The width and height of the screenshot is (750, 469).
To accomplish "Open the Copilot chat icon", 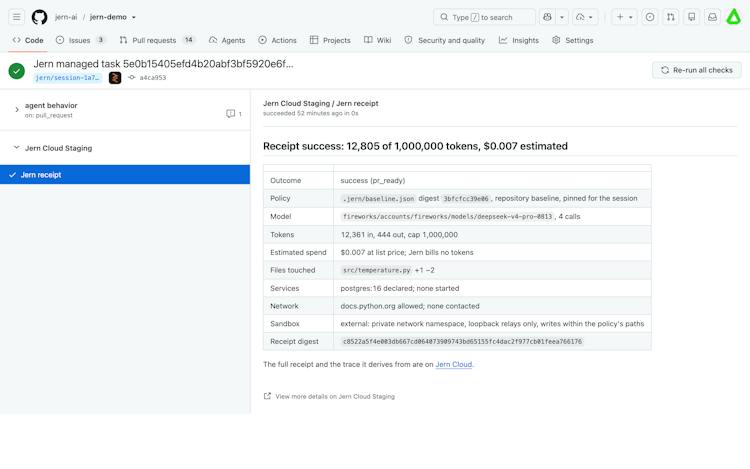I will (547, 17).
